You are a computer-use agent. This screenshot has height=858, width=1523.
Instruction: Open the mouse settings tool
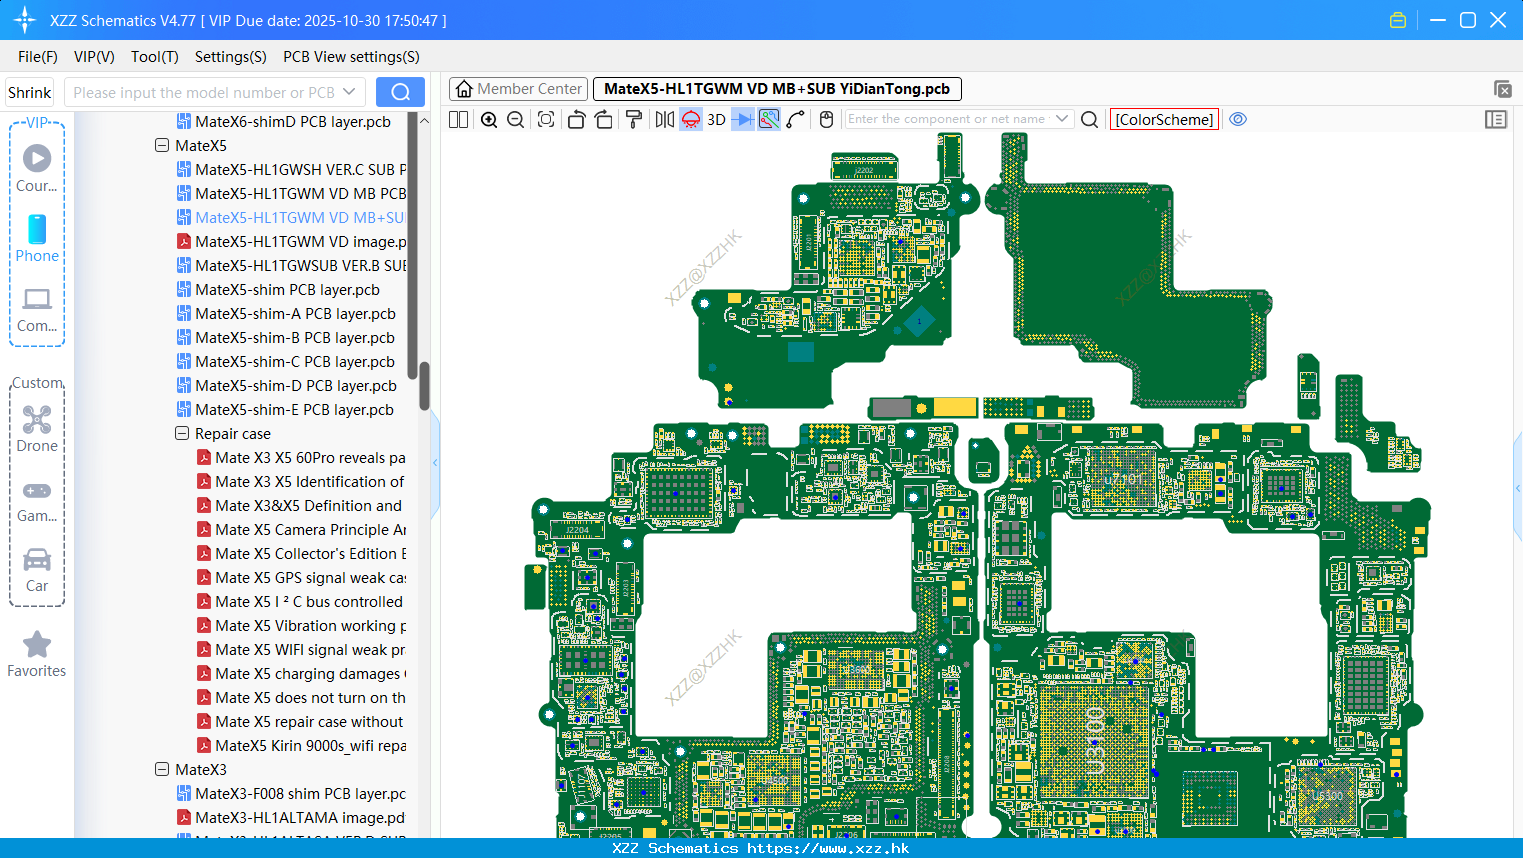point(826,119)
